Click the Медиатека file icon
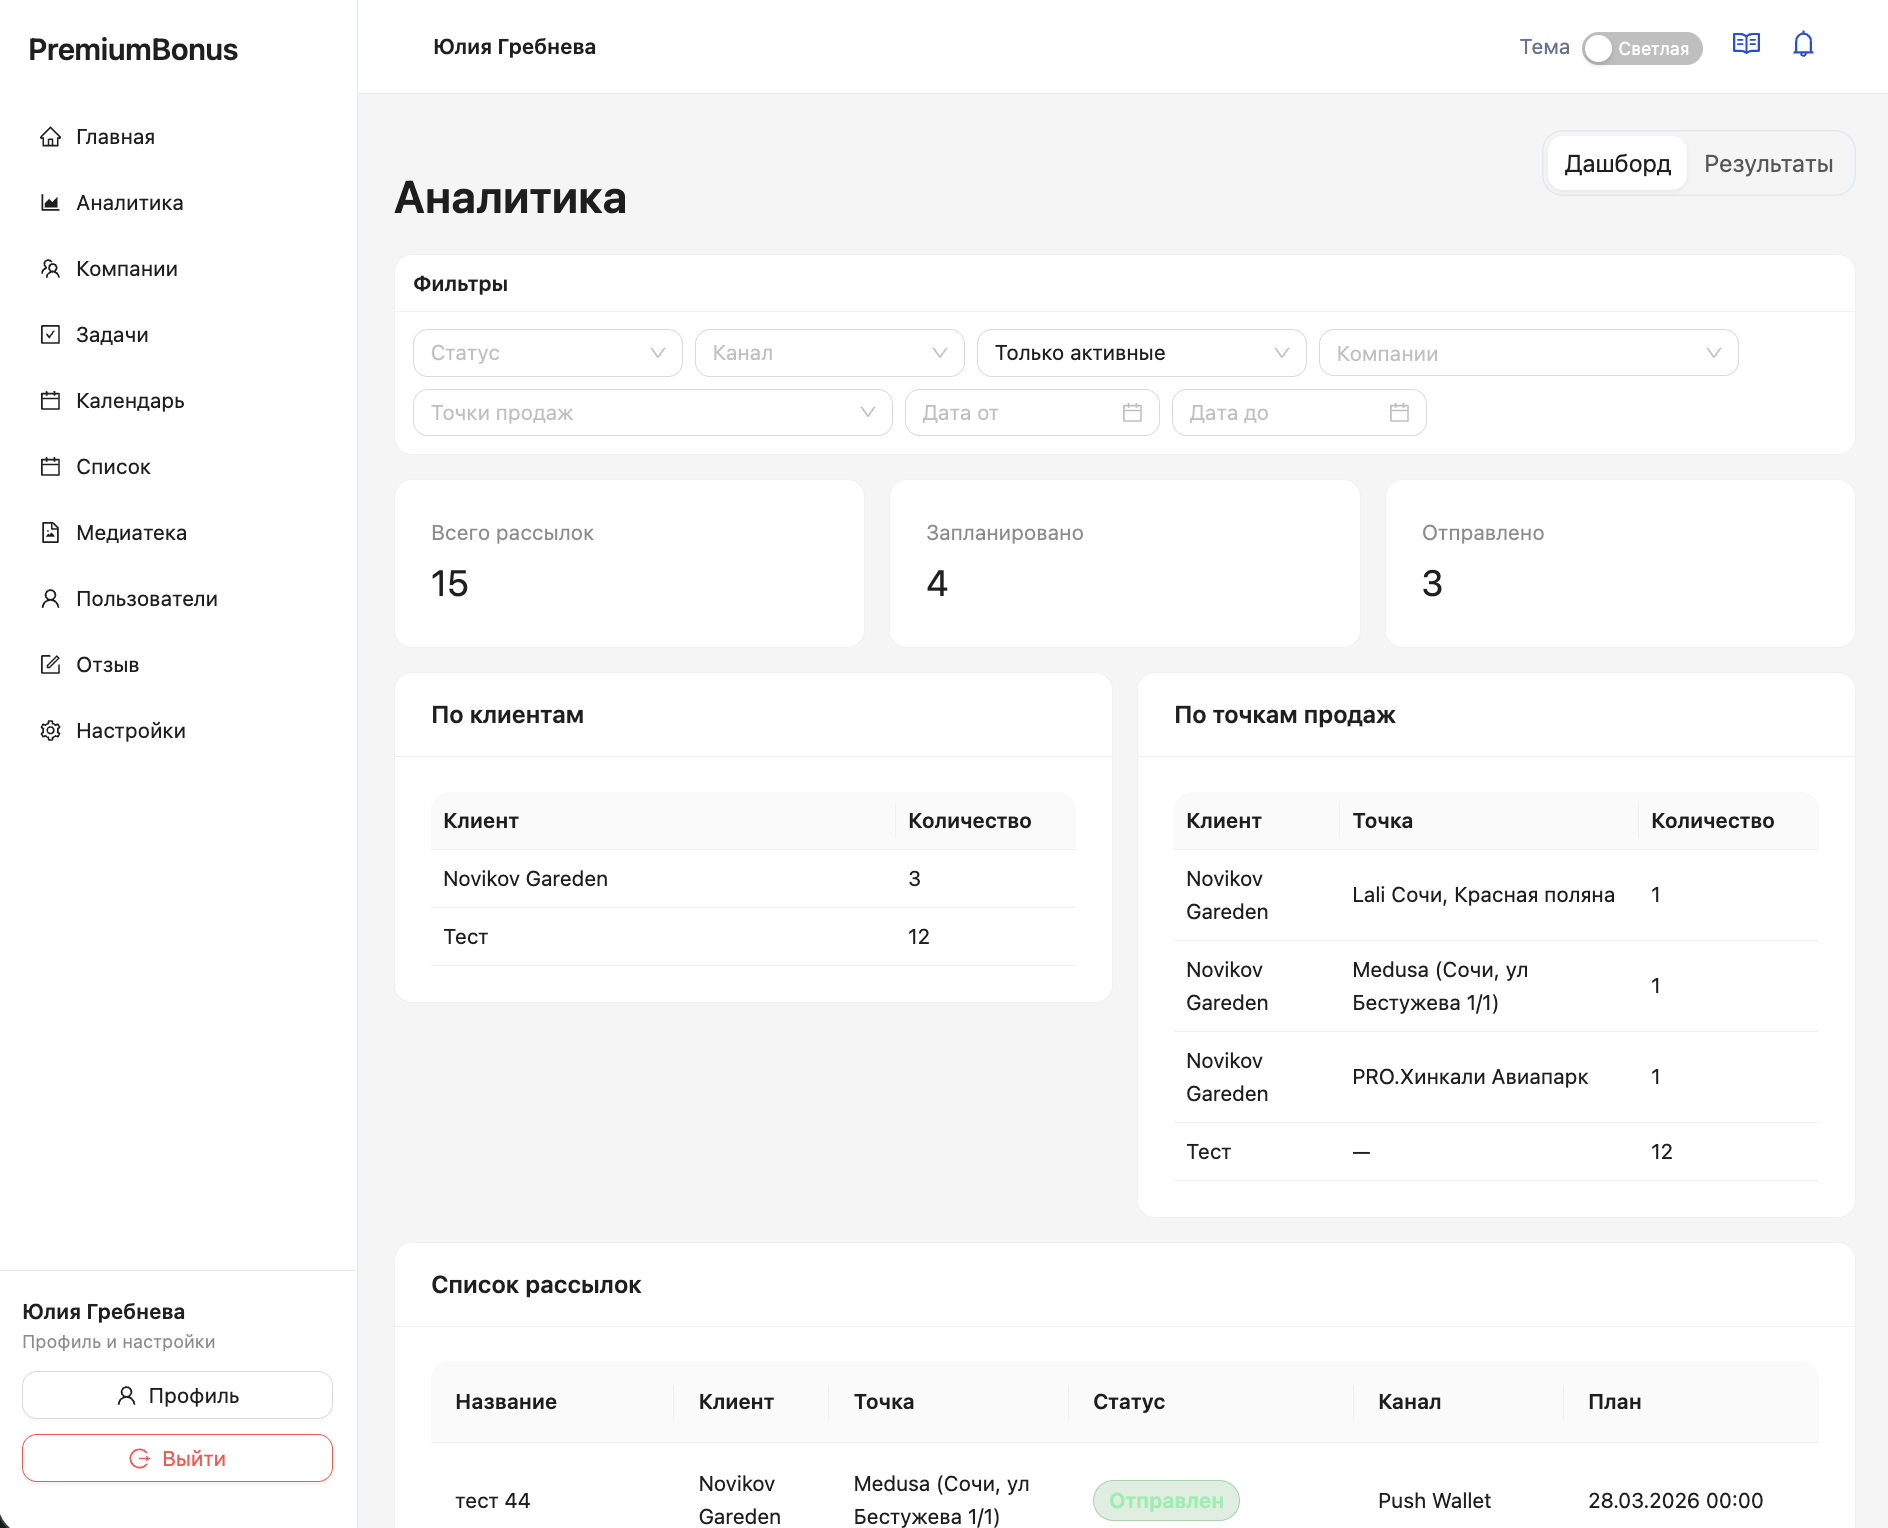This screenshot has width=1888, height=1528. [50, 533]
